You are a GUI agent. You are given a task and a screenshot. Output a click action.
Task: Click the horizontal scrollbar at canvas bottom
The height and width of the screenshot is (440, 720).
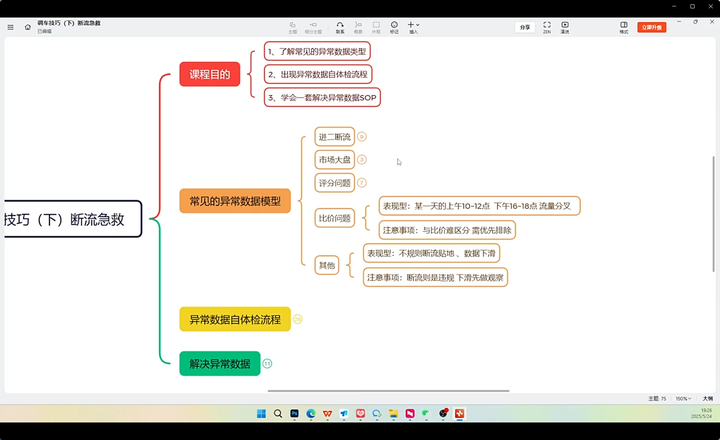(388, 391)
